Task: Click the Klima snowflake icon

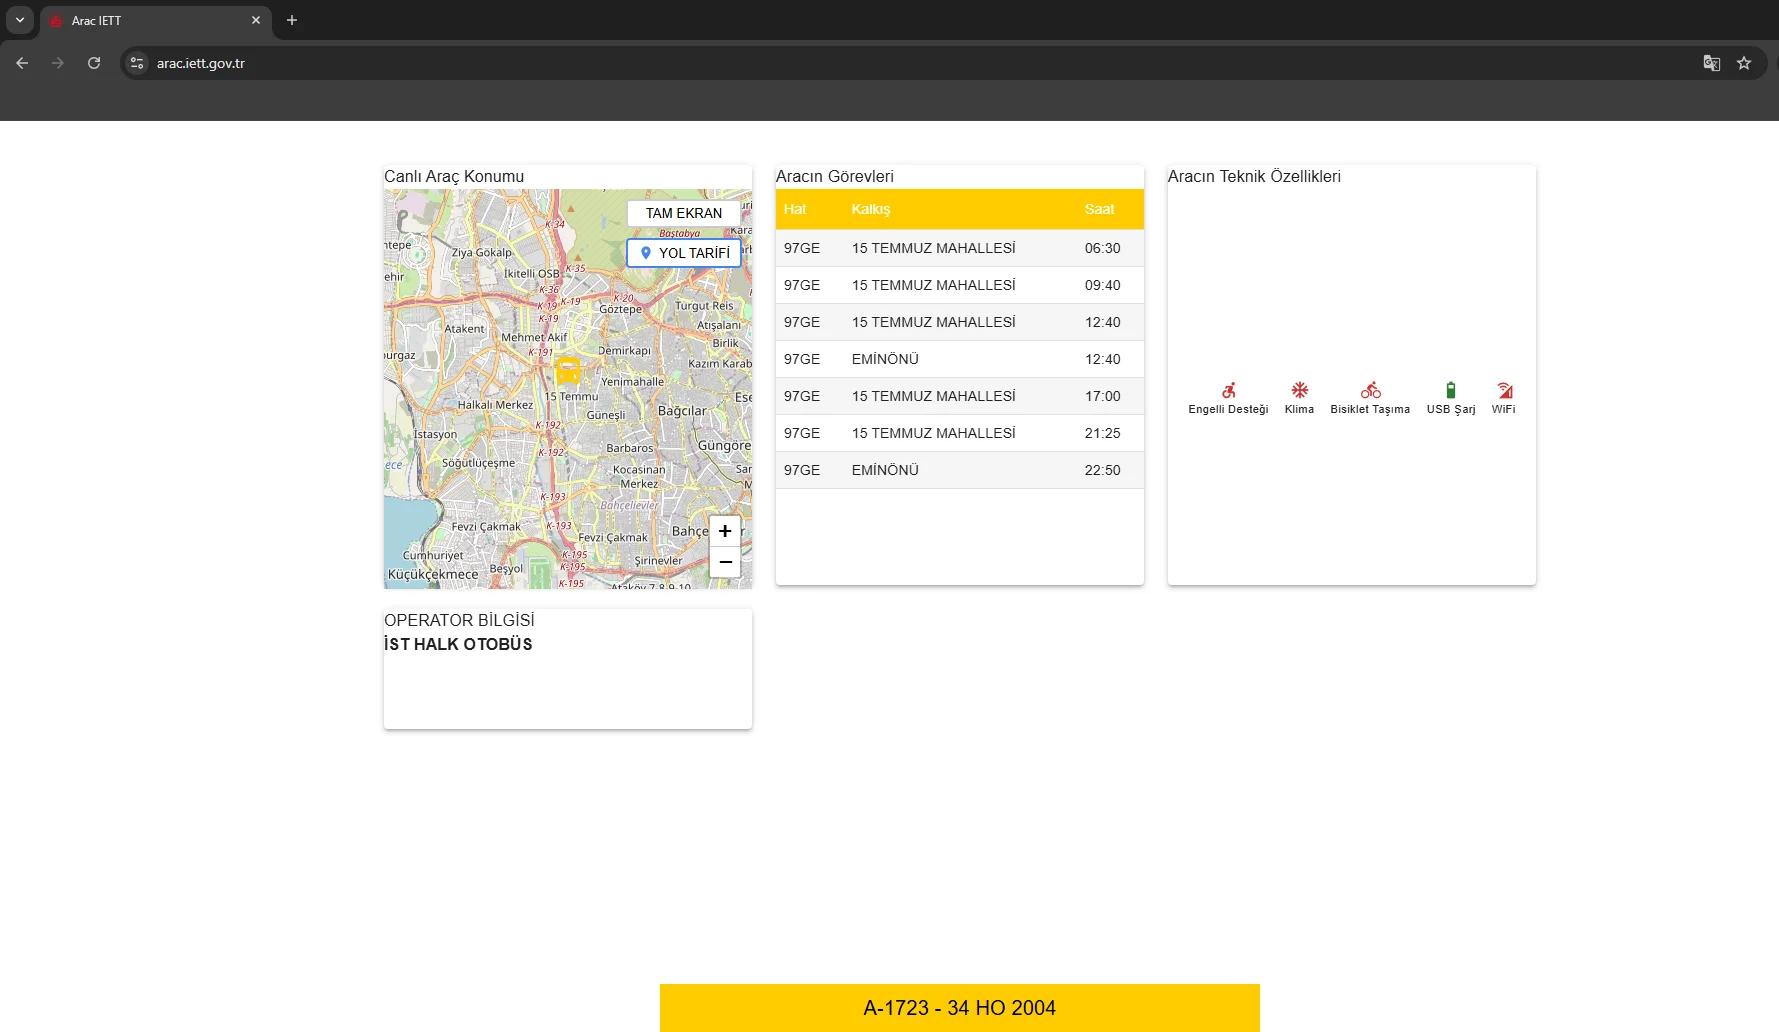Action: pos(1299,390)
